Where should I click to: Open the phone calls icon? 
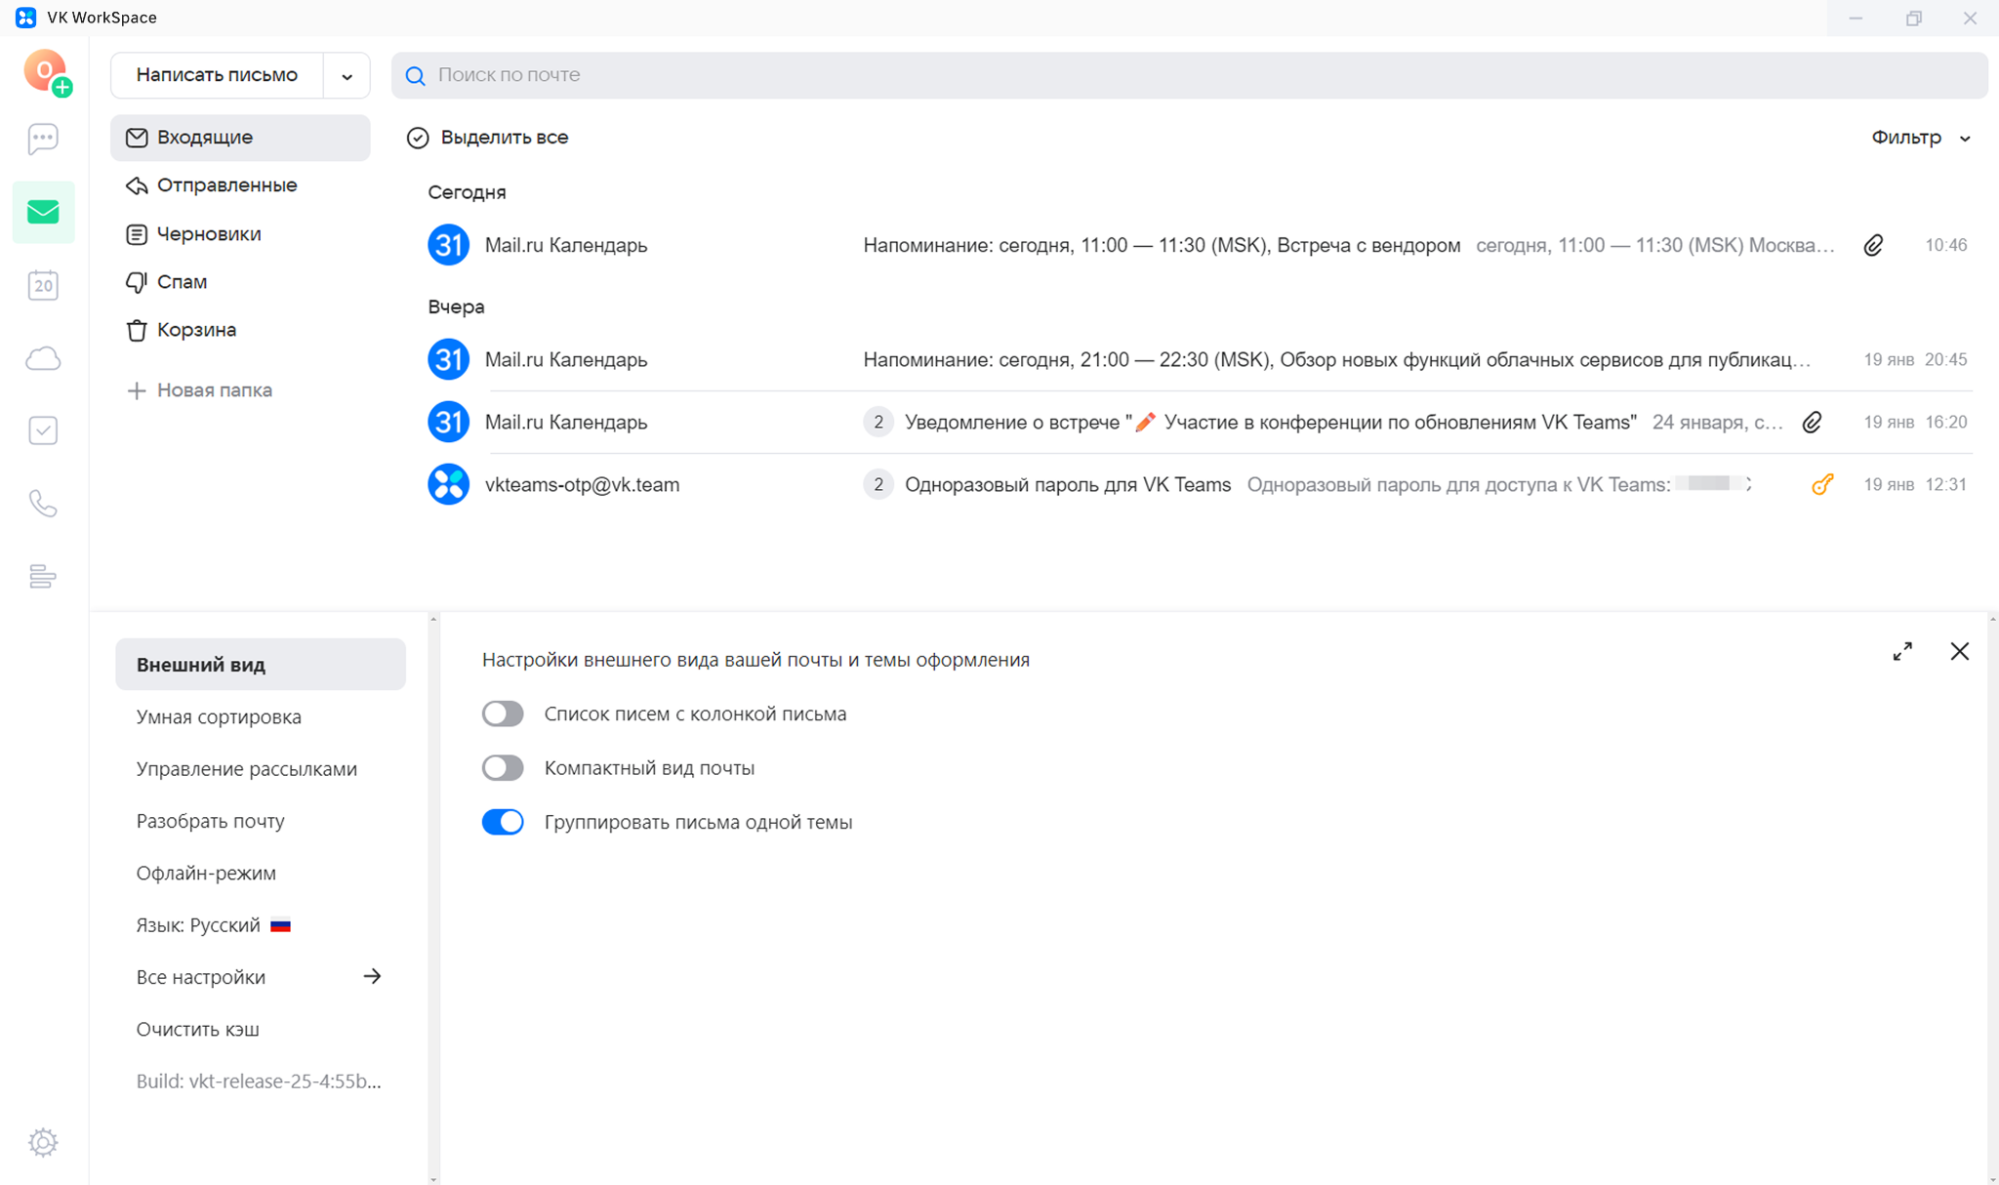43,503
